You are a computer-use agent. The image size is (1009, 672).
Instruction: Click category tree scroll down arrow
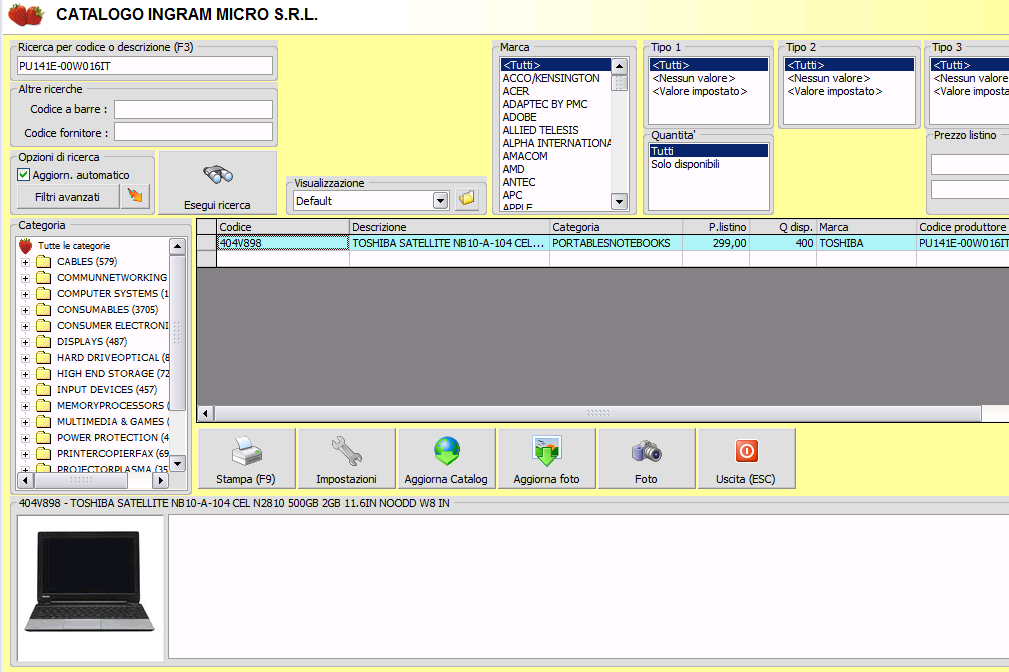[x=178, y=463]
